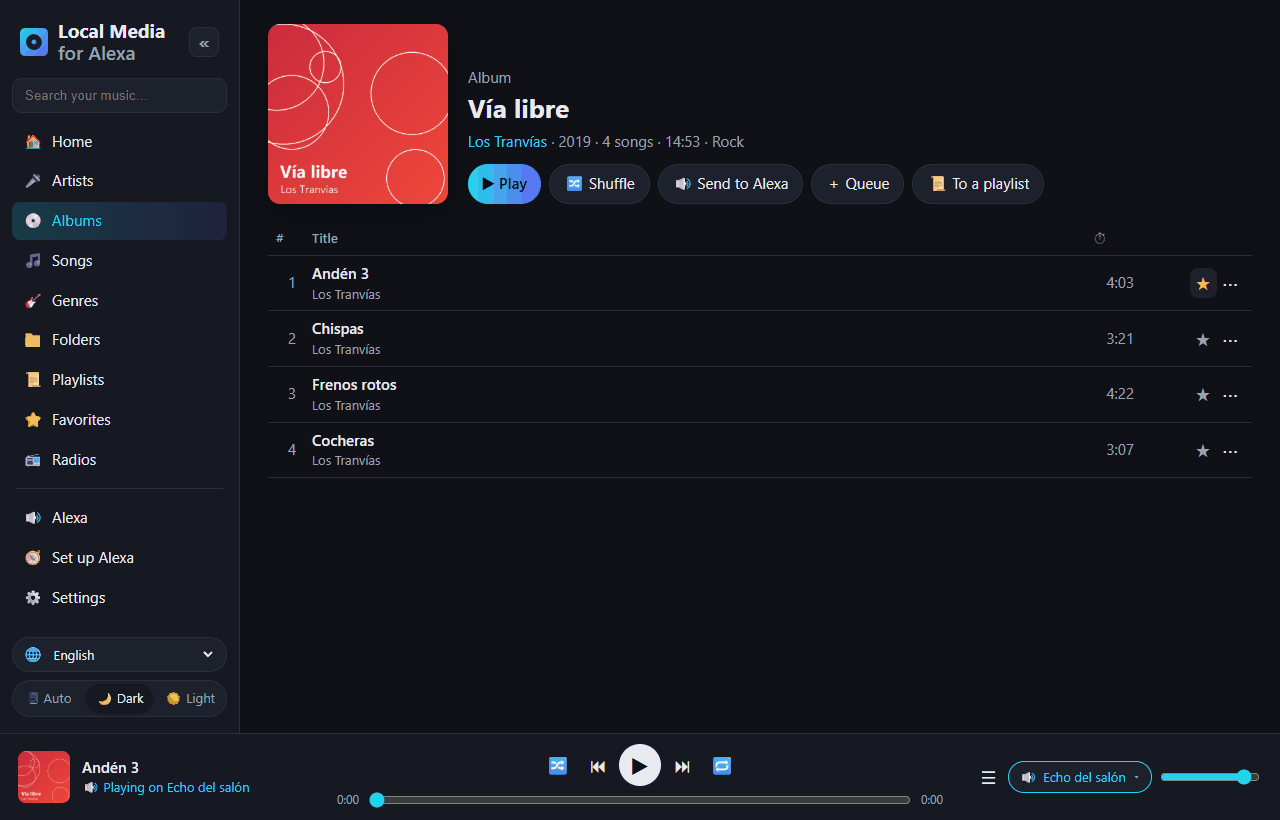Go to Home in the sidebar
1280x820 pixels.
tap(120, 142)
